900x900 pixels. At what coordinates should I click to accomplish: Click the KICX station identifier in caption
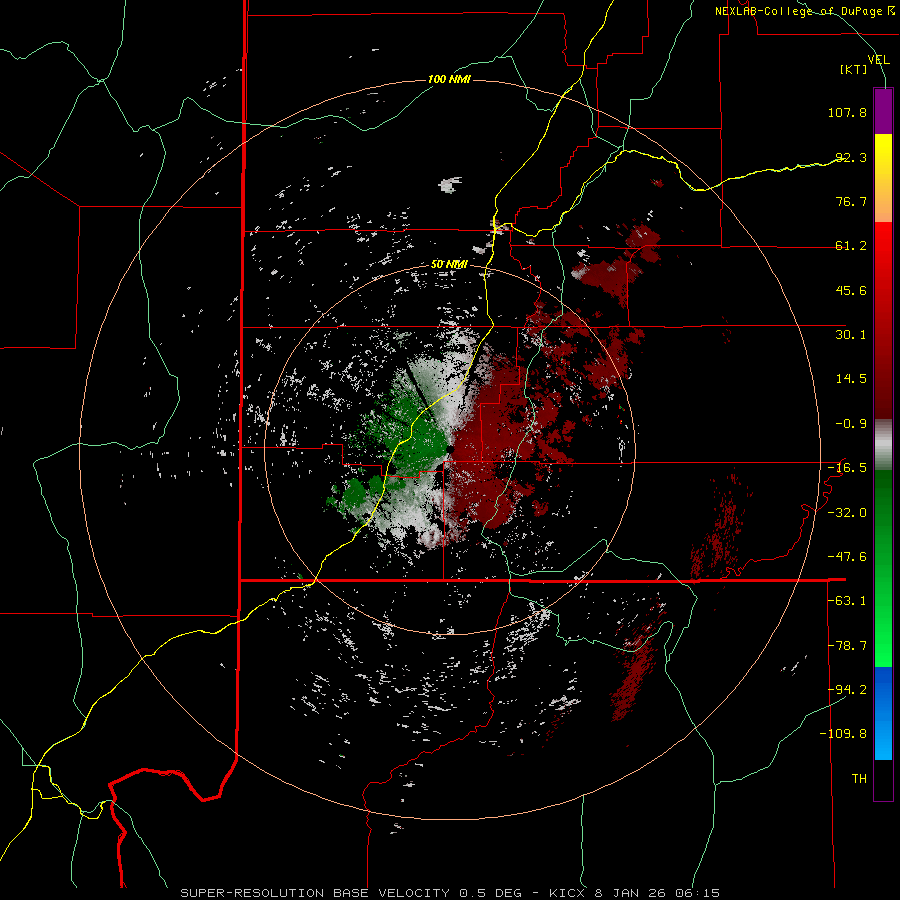pos(568,893)
